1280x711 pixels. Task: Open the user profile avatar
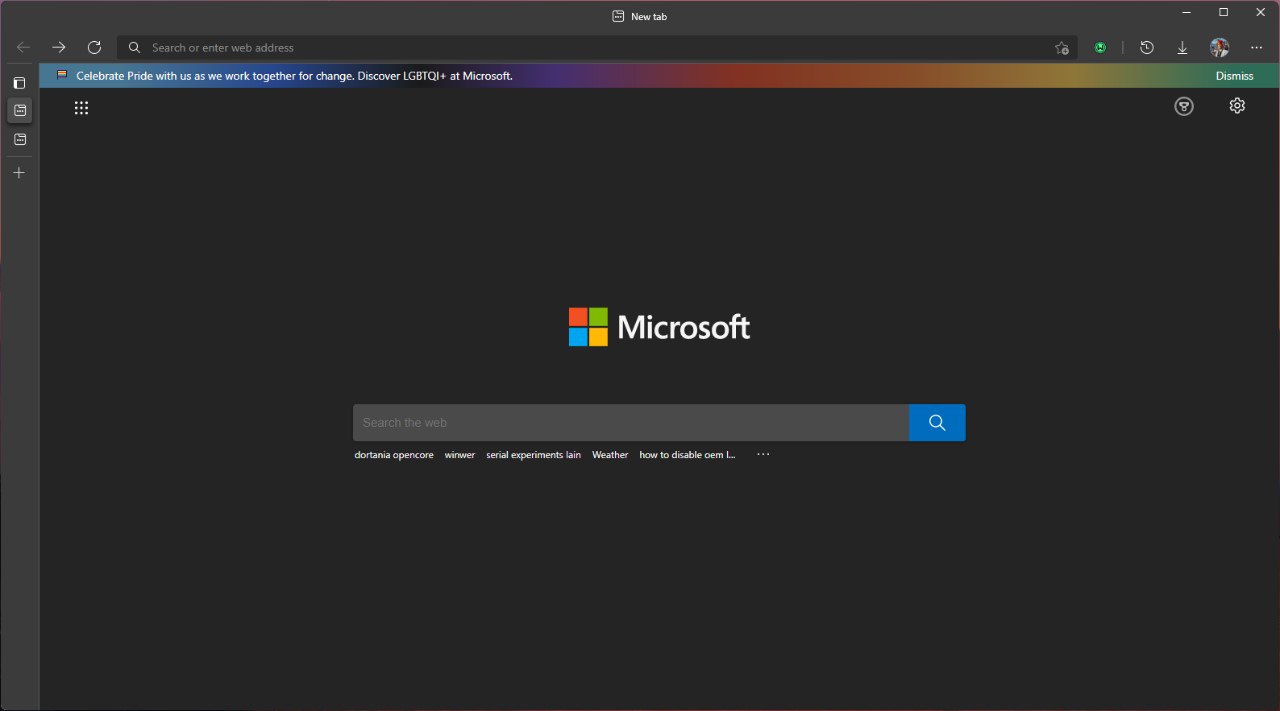1219,47
